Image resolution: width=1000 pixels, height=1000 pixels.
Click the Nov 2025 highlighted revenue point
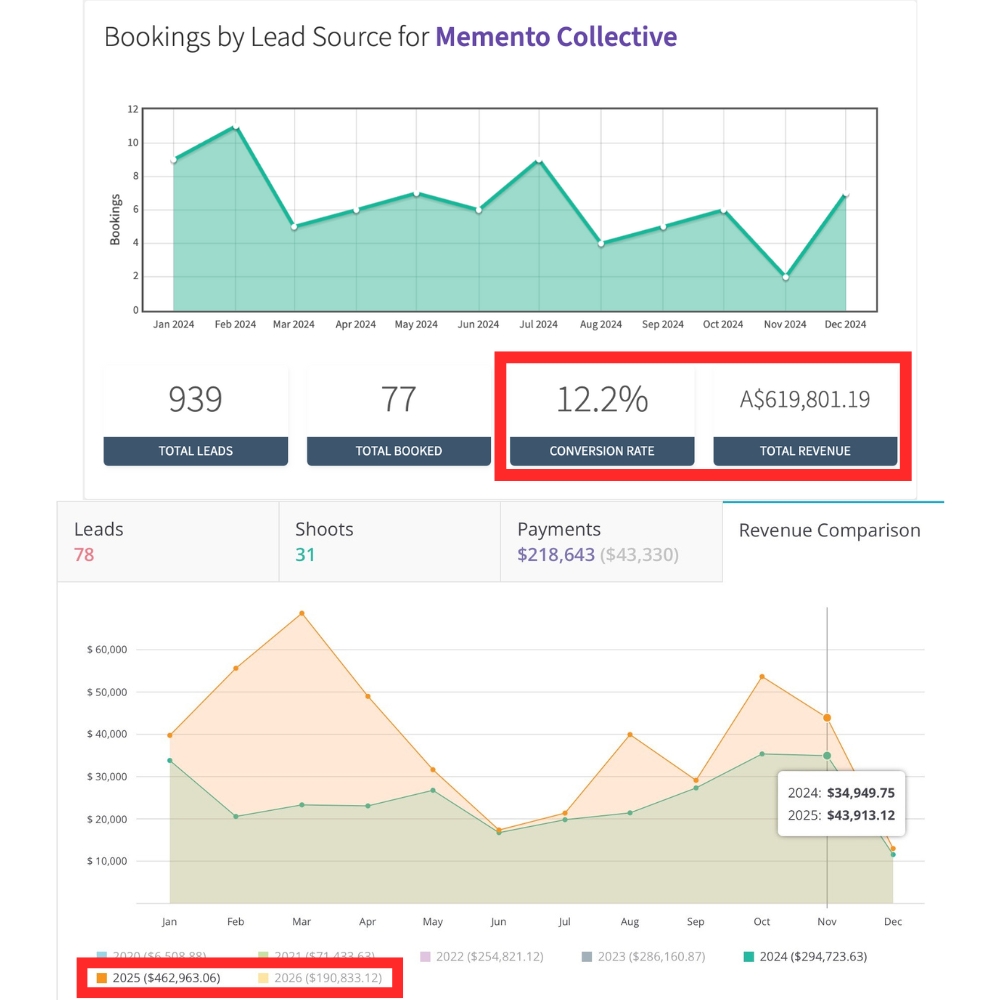[827, 718]
